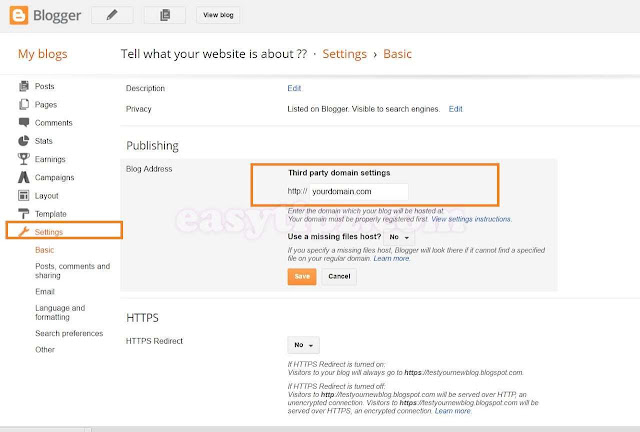Click the HTTPS section heading
Image resolution: width=640 pixels, height=432 pixels.
coord(142,318)
